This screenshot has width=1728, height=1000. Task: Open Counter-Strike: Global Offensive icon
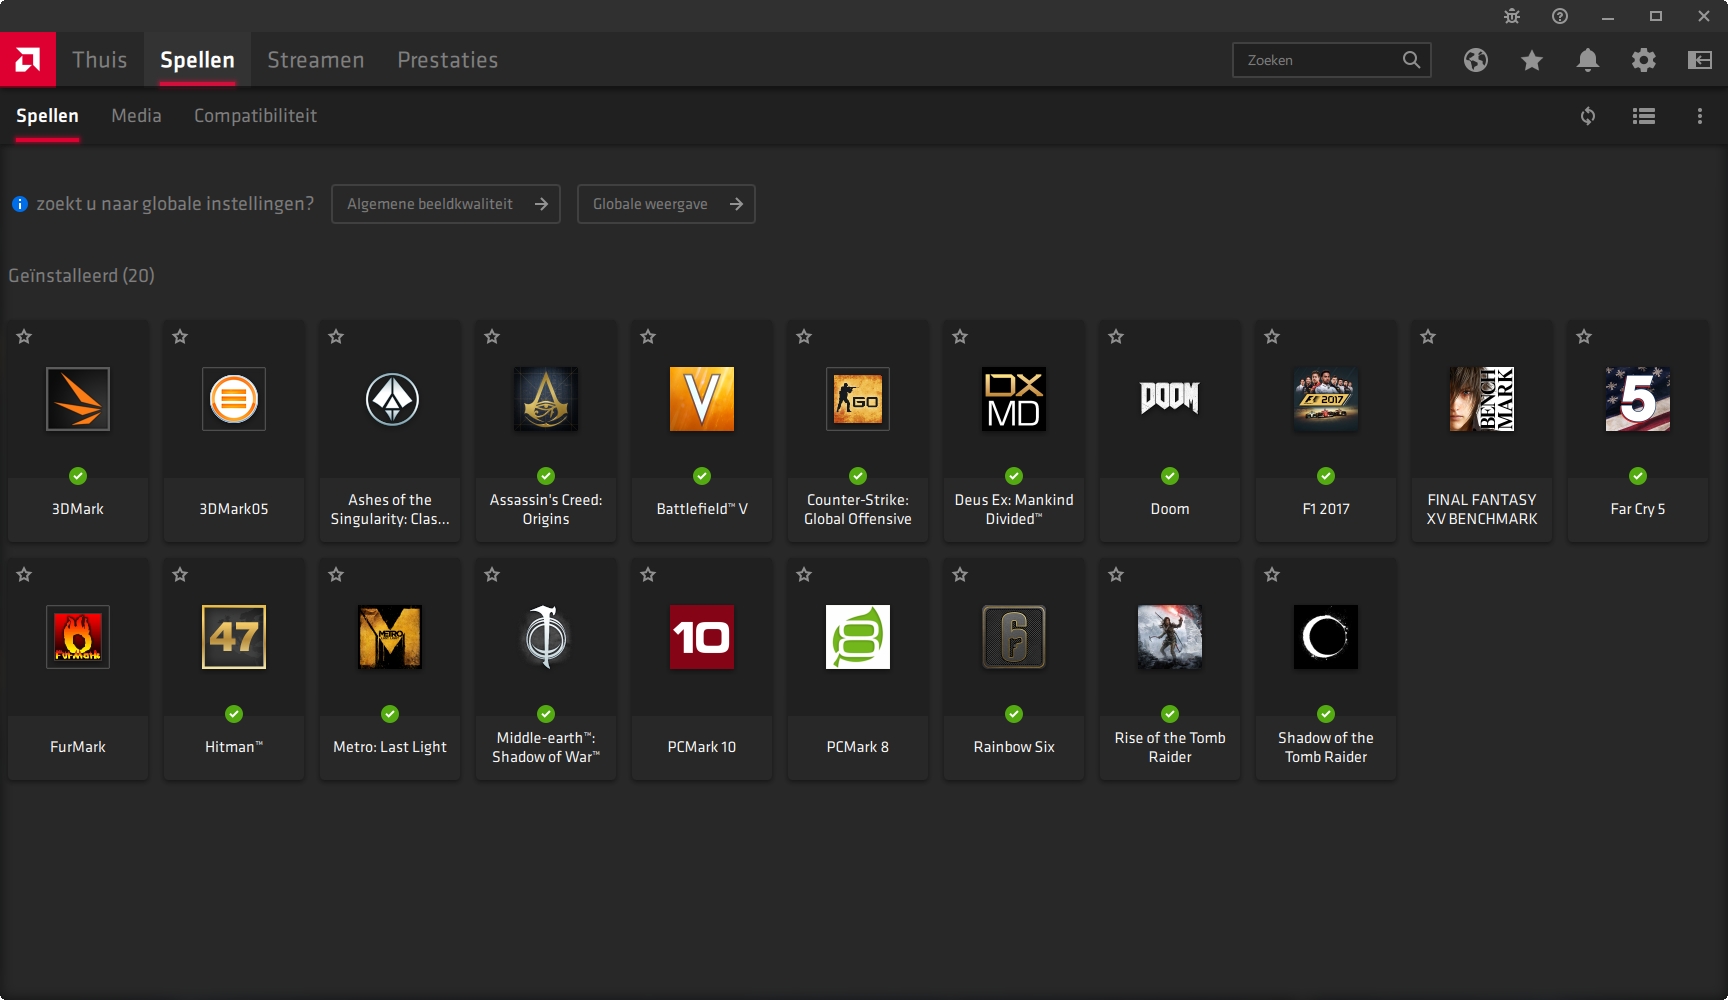pyautogui.click(x=858, y=399)
